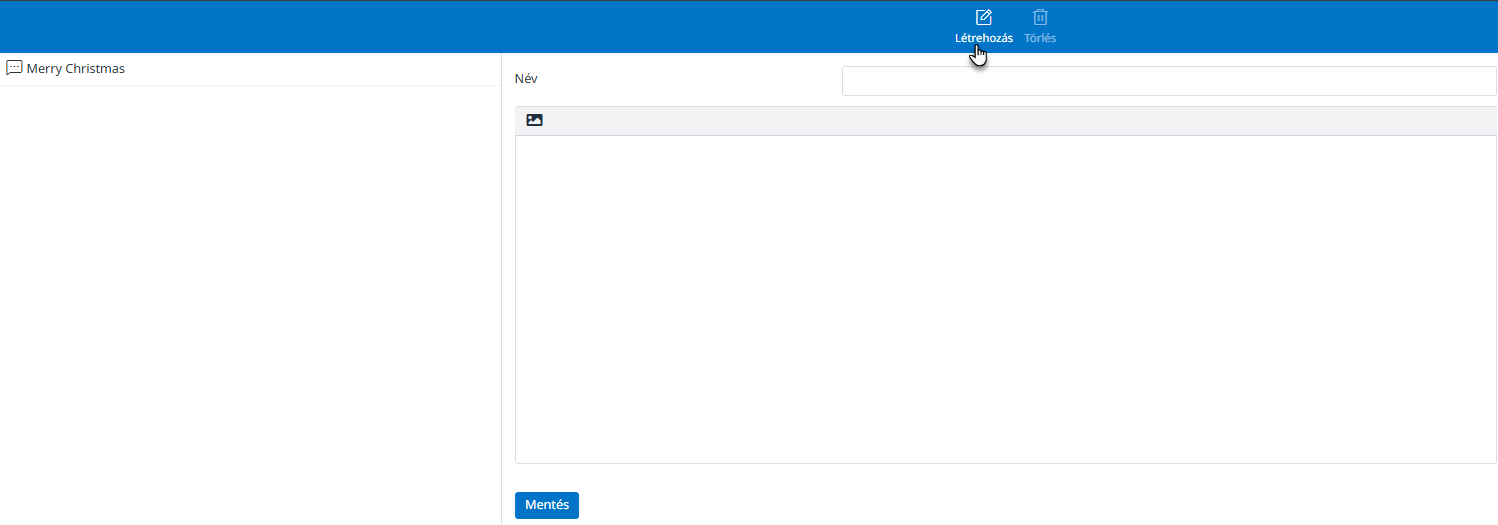Click into the Név input field
Viewport: 1498px width, 525px height.
tap(1169, 81)
